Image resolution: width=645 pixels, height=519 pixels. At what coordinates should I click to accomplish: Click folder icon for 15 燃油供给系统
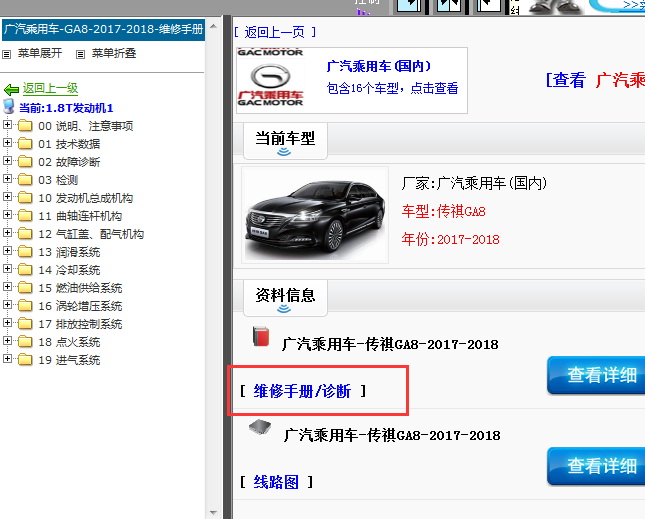click(25, 288)
